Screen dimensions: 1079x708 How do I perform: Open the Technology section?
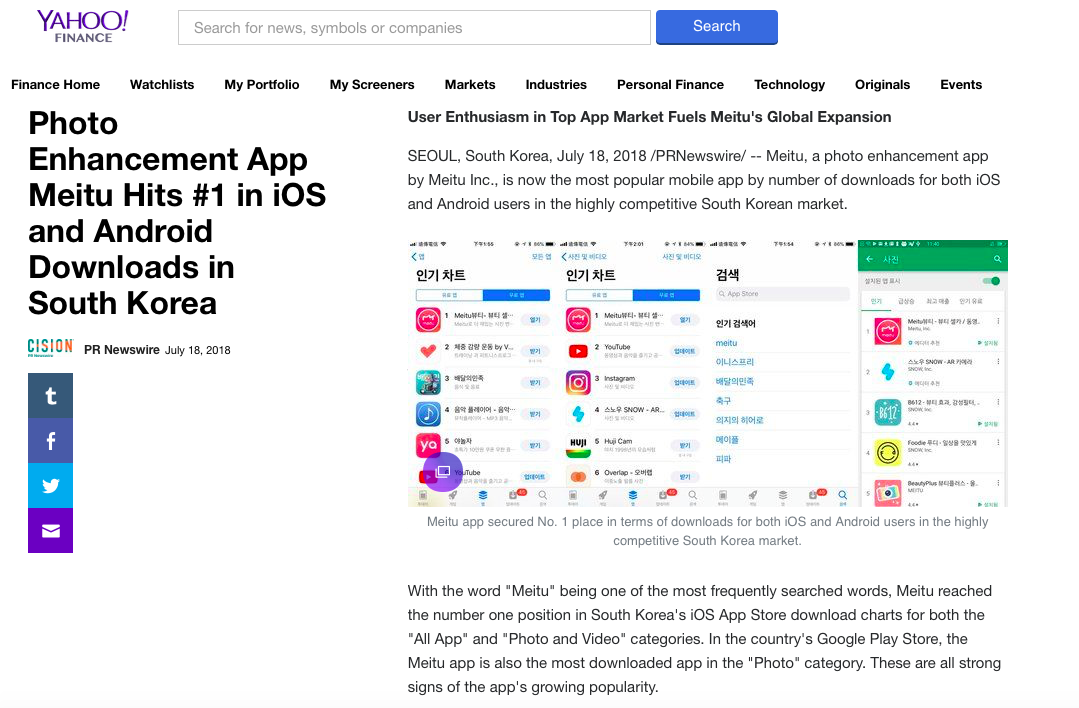click(789, 85)
